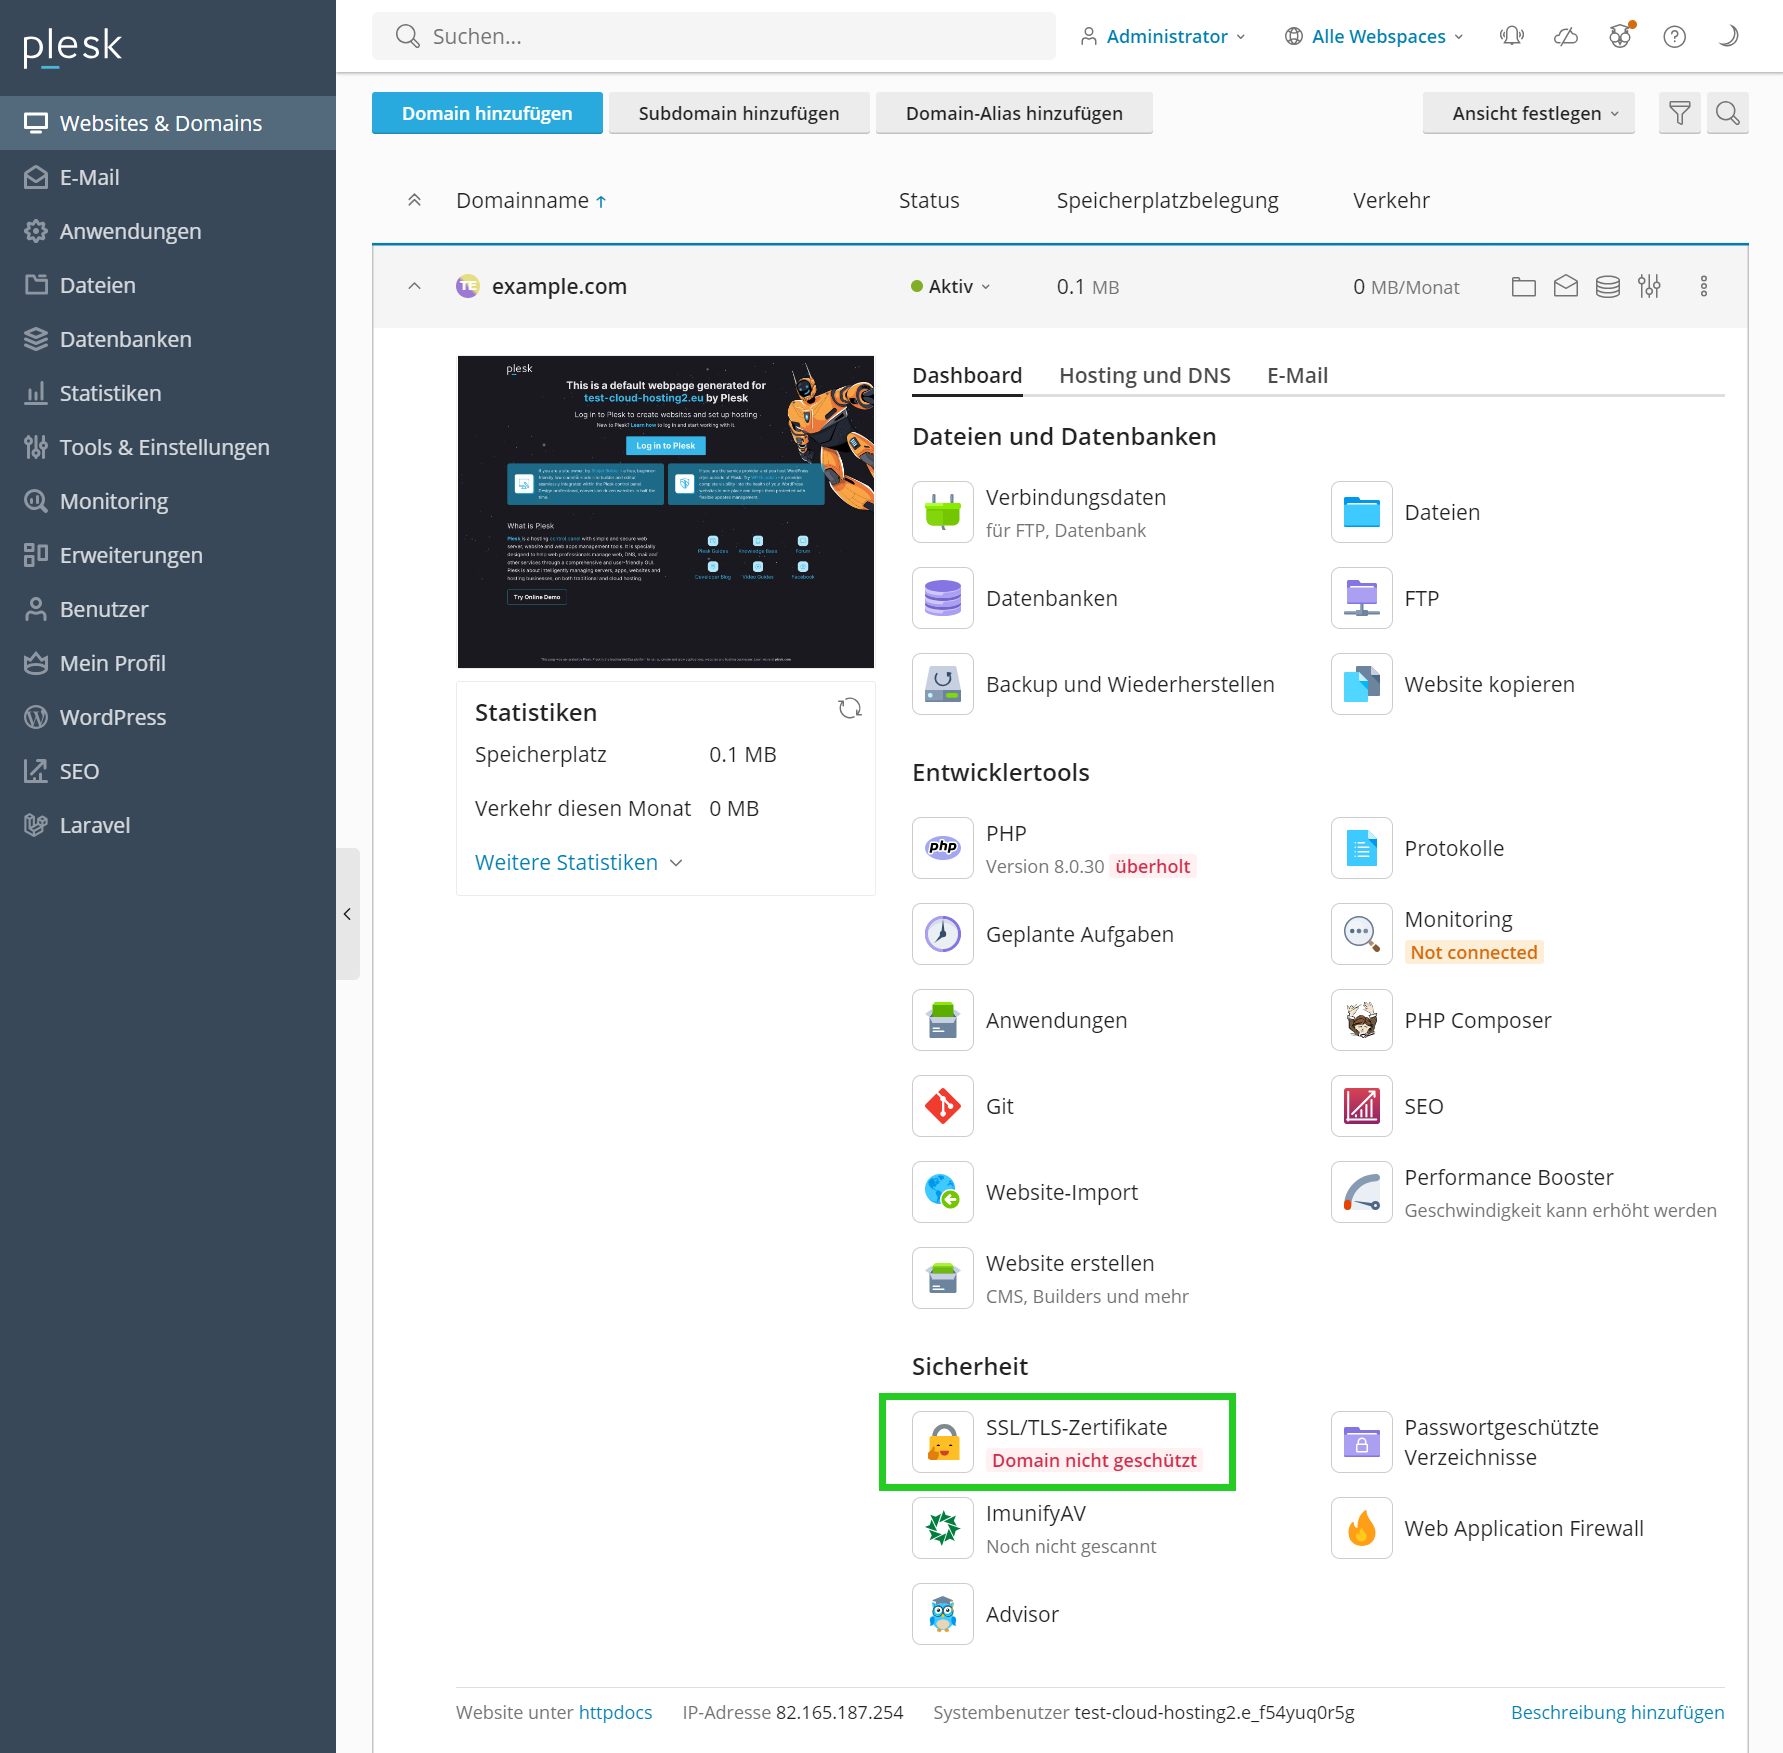This screenshot has width=1783, height=1753.
Task: Open databases icon in example.com row
Action: tap(1608, 287)
